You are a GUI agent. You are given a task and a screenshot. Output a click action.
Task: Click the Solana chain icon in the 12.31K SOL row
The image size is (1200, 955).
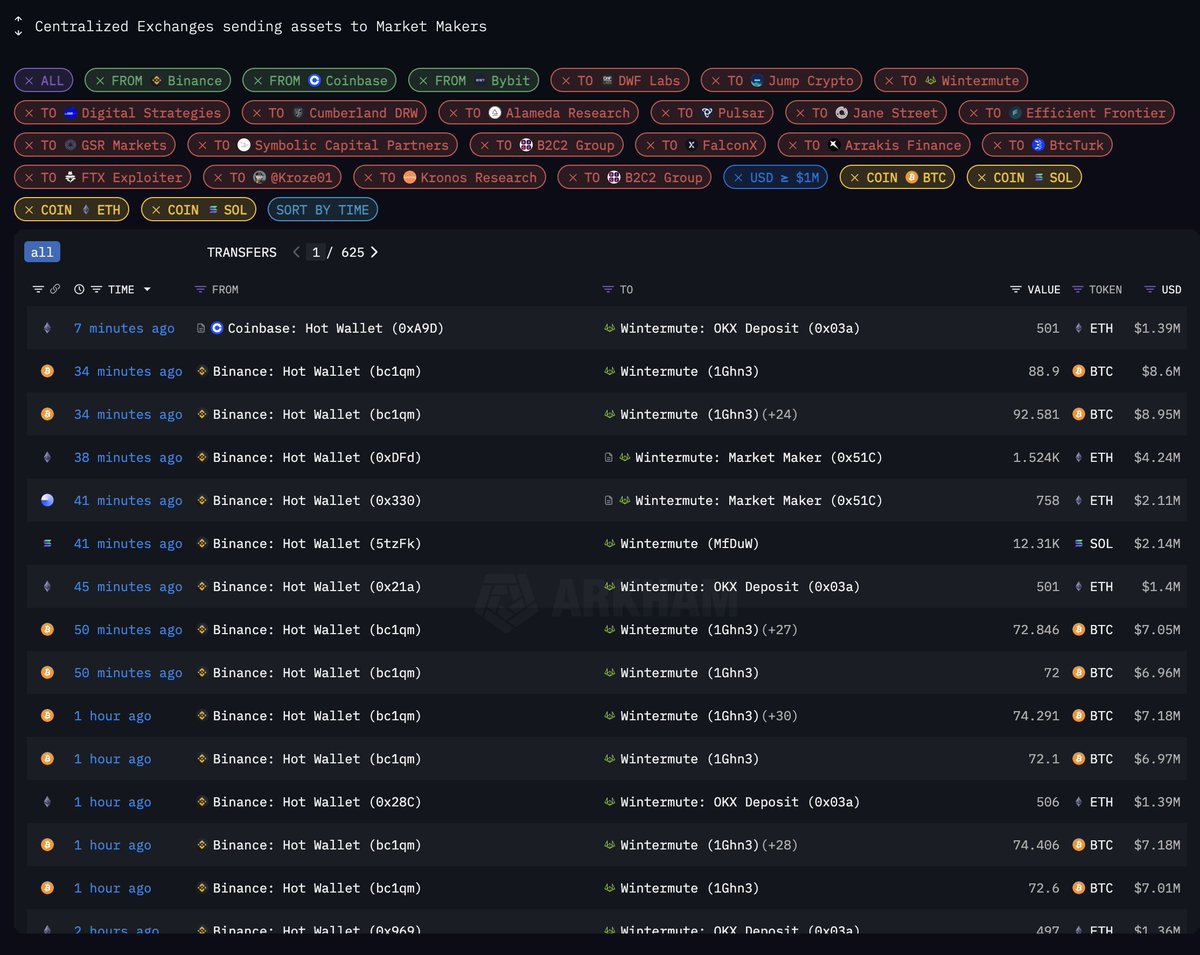click(x=47, y=543)
